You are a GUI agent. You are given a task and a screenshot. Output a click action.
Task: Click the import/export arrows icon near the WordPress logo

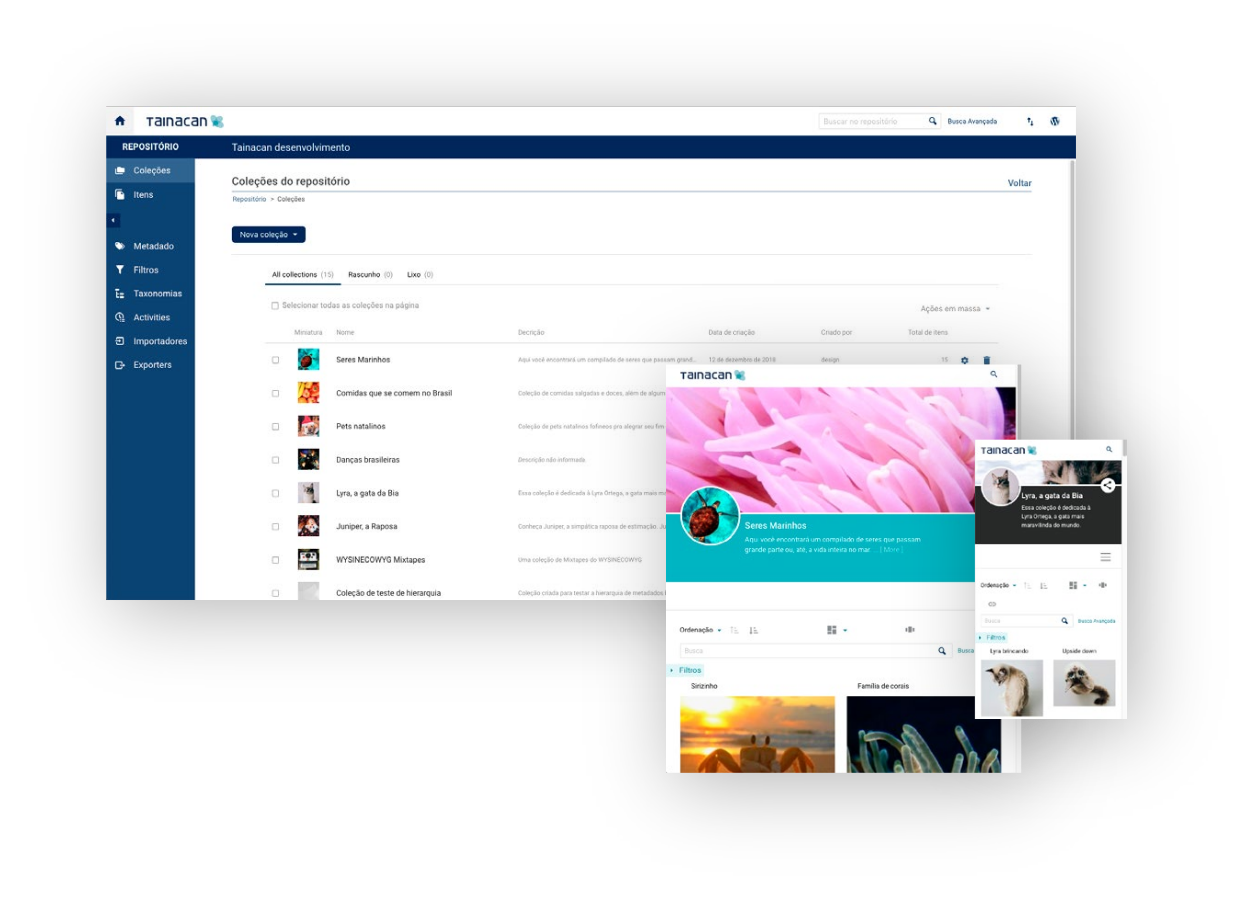click(1029, 120)
